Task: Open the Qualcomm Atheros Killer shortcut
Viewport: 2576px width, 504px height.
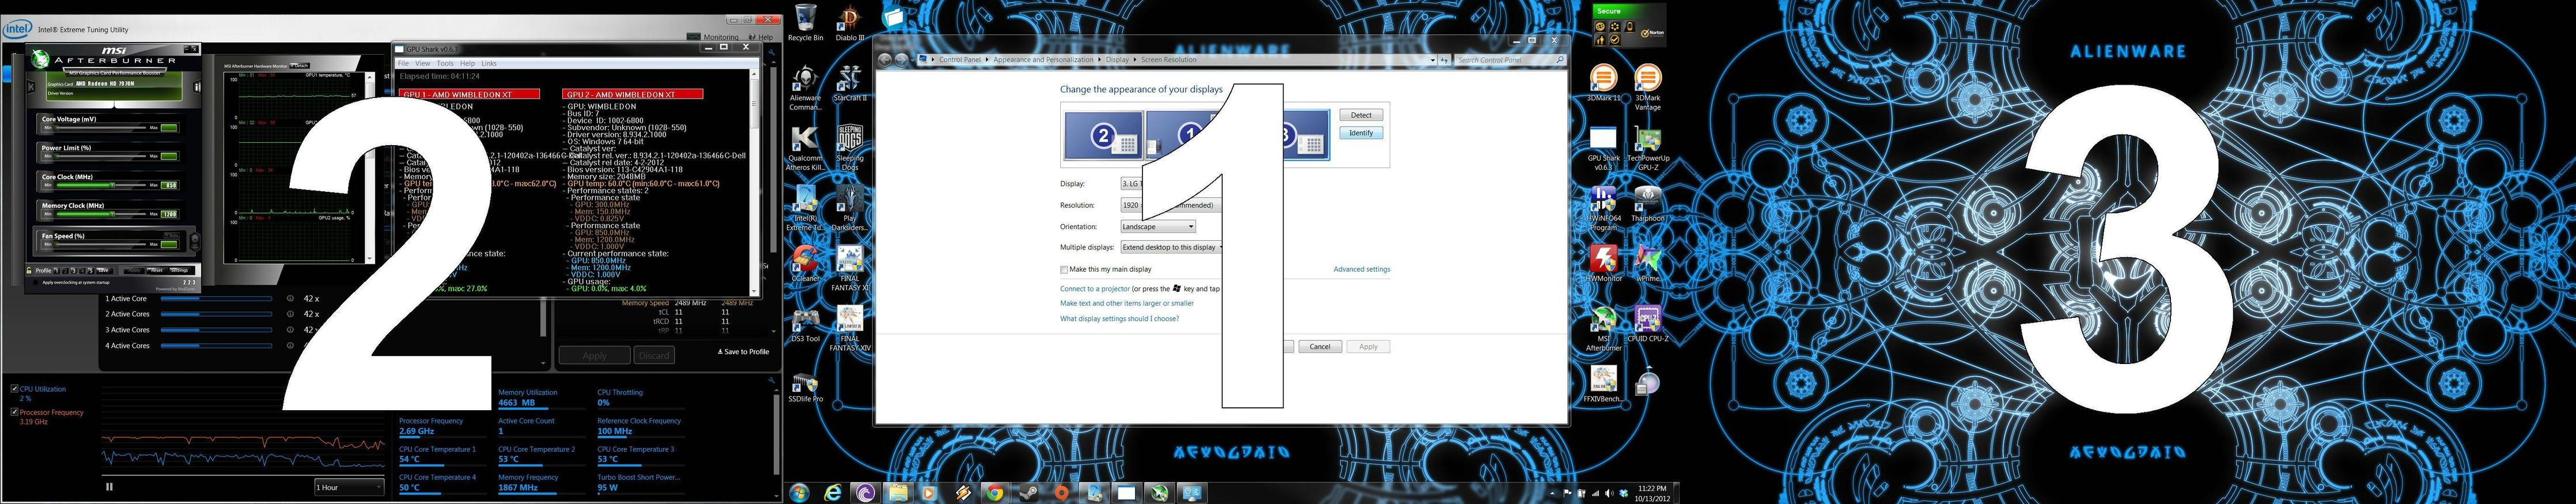Action: (805, 148)
